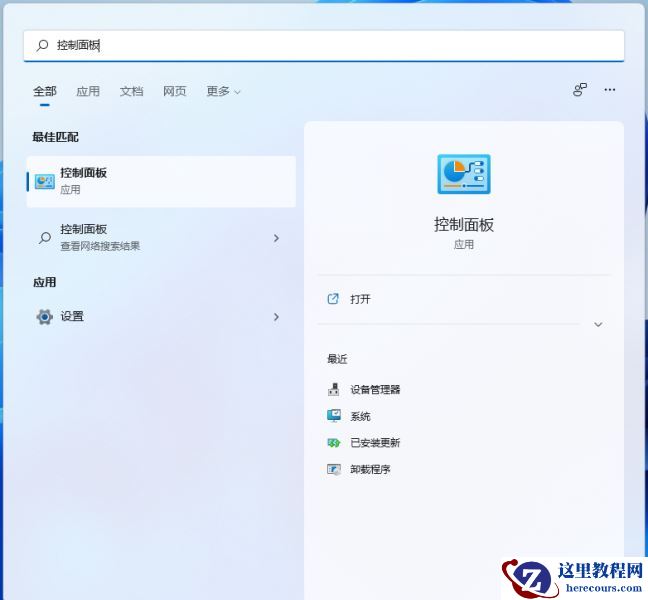Click the magnifier icon beside 查看网络搜索结果
This screenshot has width=648, height=600.
pos(45,238)
